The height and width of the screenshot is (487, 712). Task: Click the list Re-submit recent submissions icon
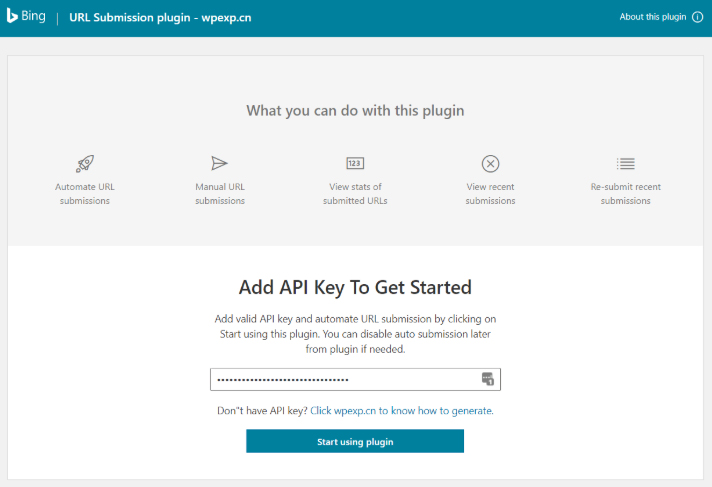coord(626,164)
